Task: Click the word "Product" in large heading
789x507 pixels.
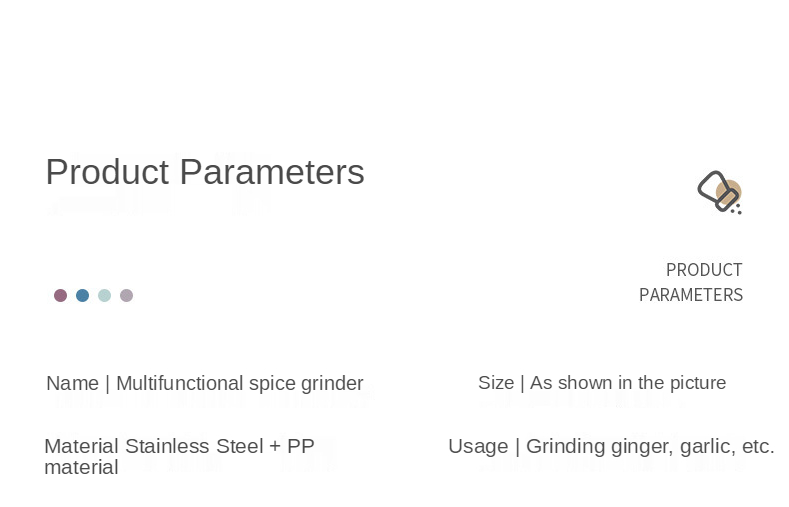Action: (x=107, y=172)
